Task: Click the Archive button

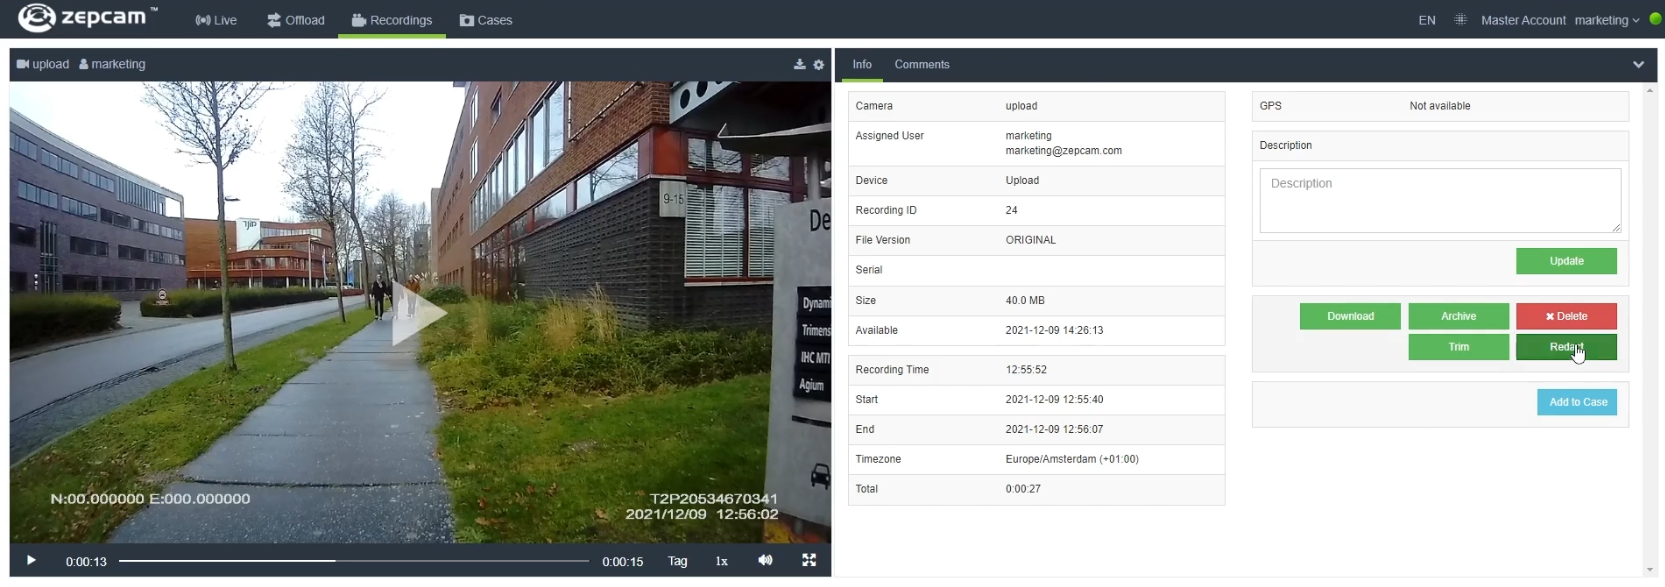Action: point(1458,316)
